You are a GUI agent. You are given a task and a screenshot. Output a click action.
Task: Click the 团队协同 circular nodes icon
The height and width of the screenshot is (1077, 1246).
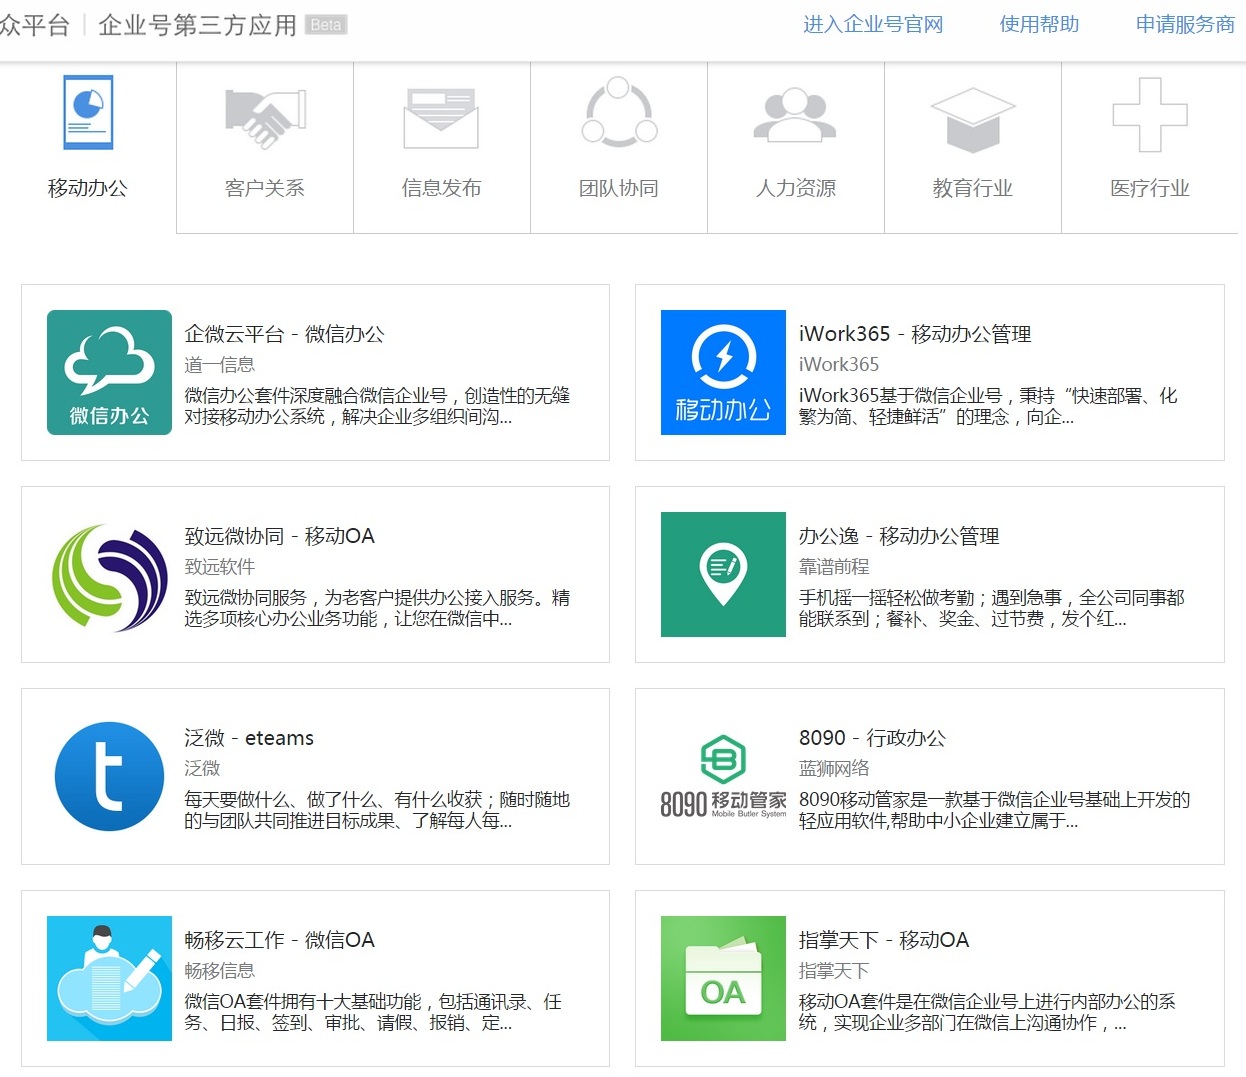click(x=619, y=112)
